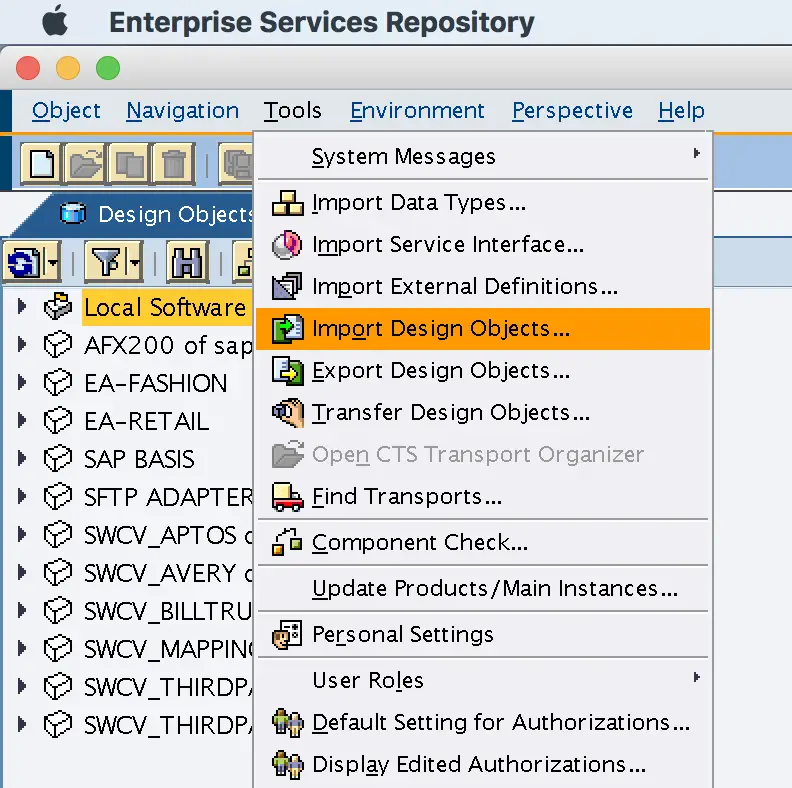
Task: Click the green zoom window button
Action: 108,68
